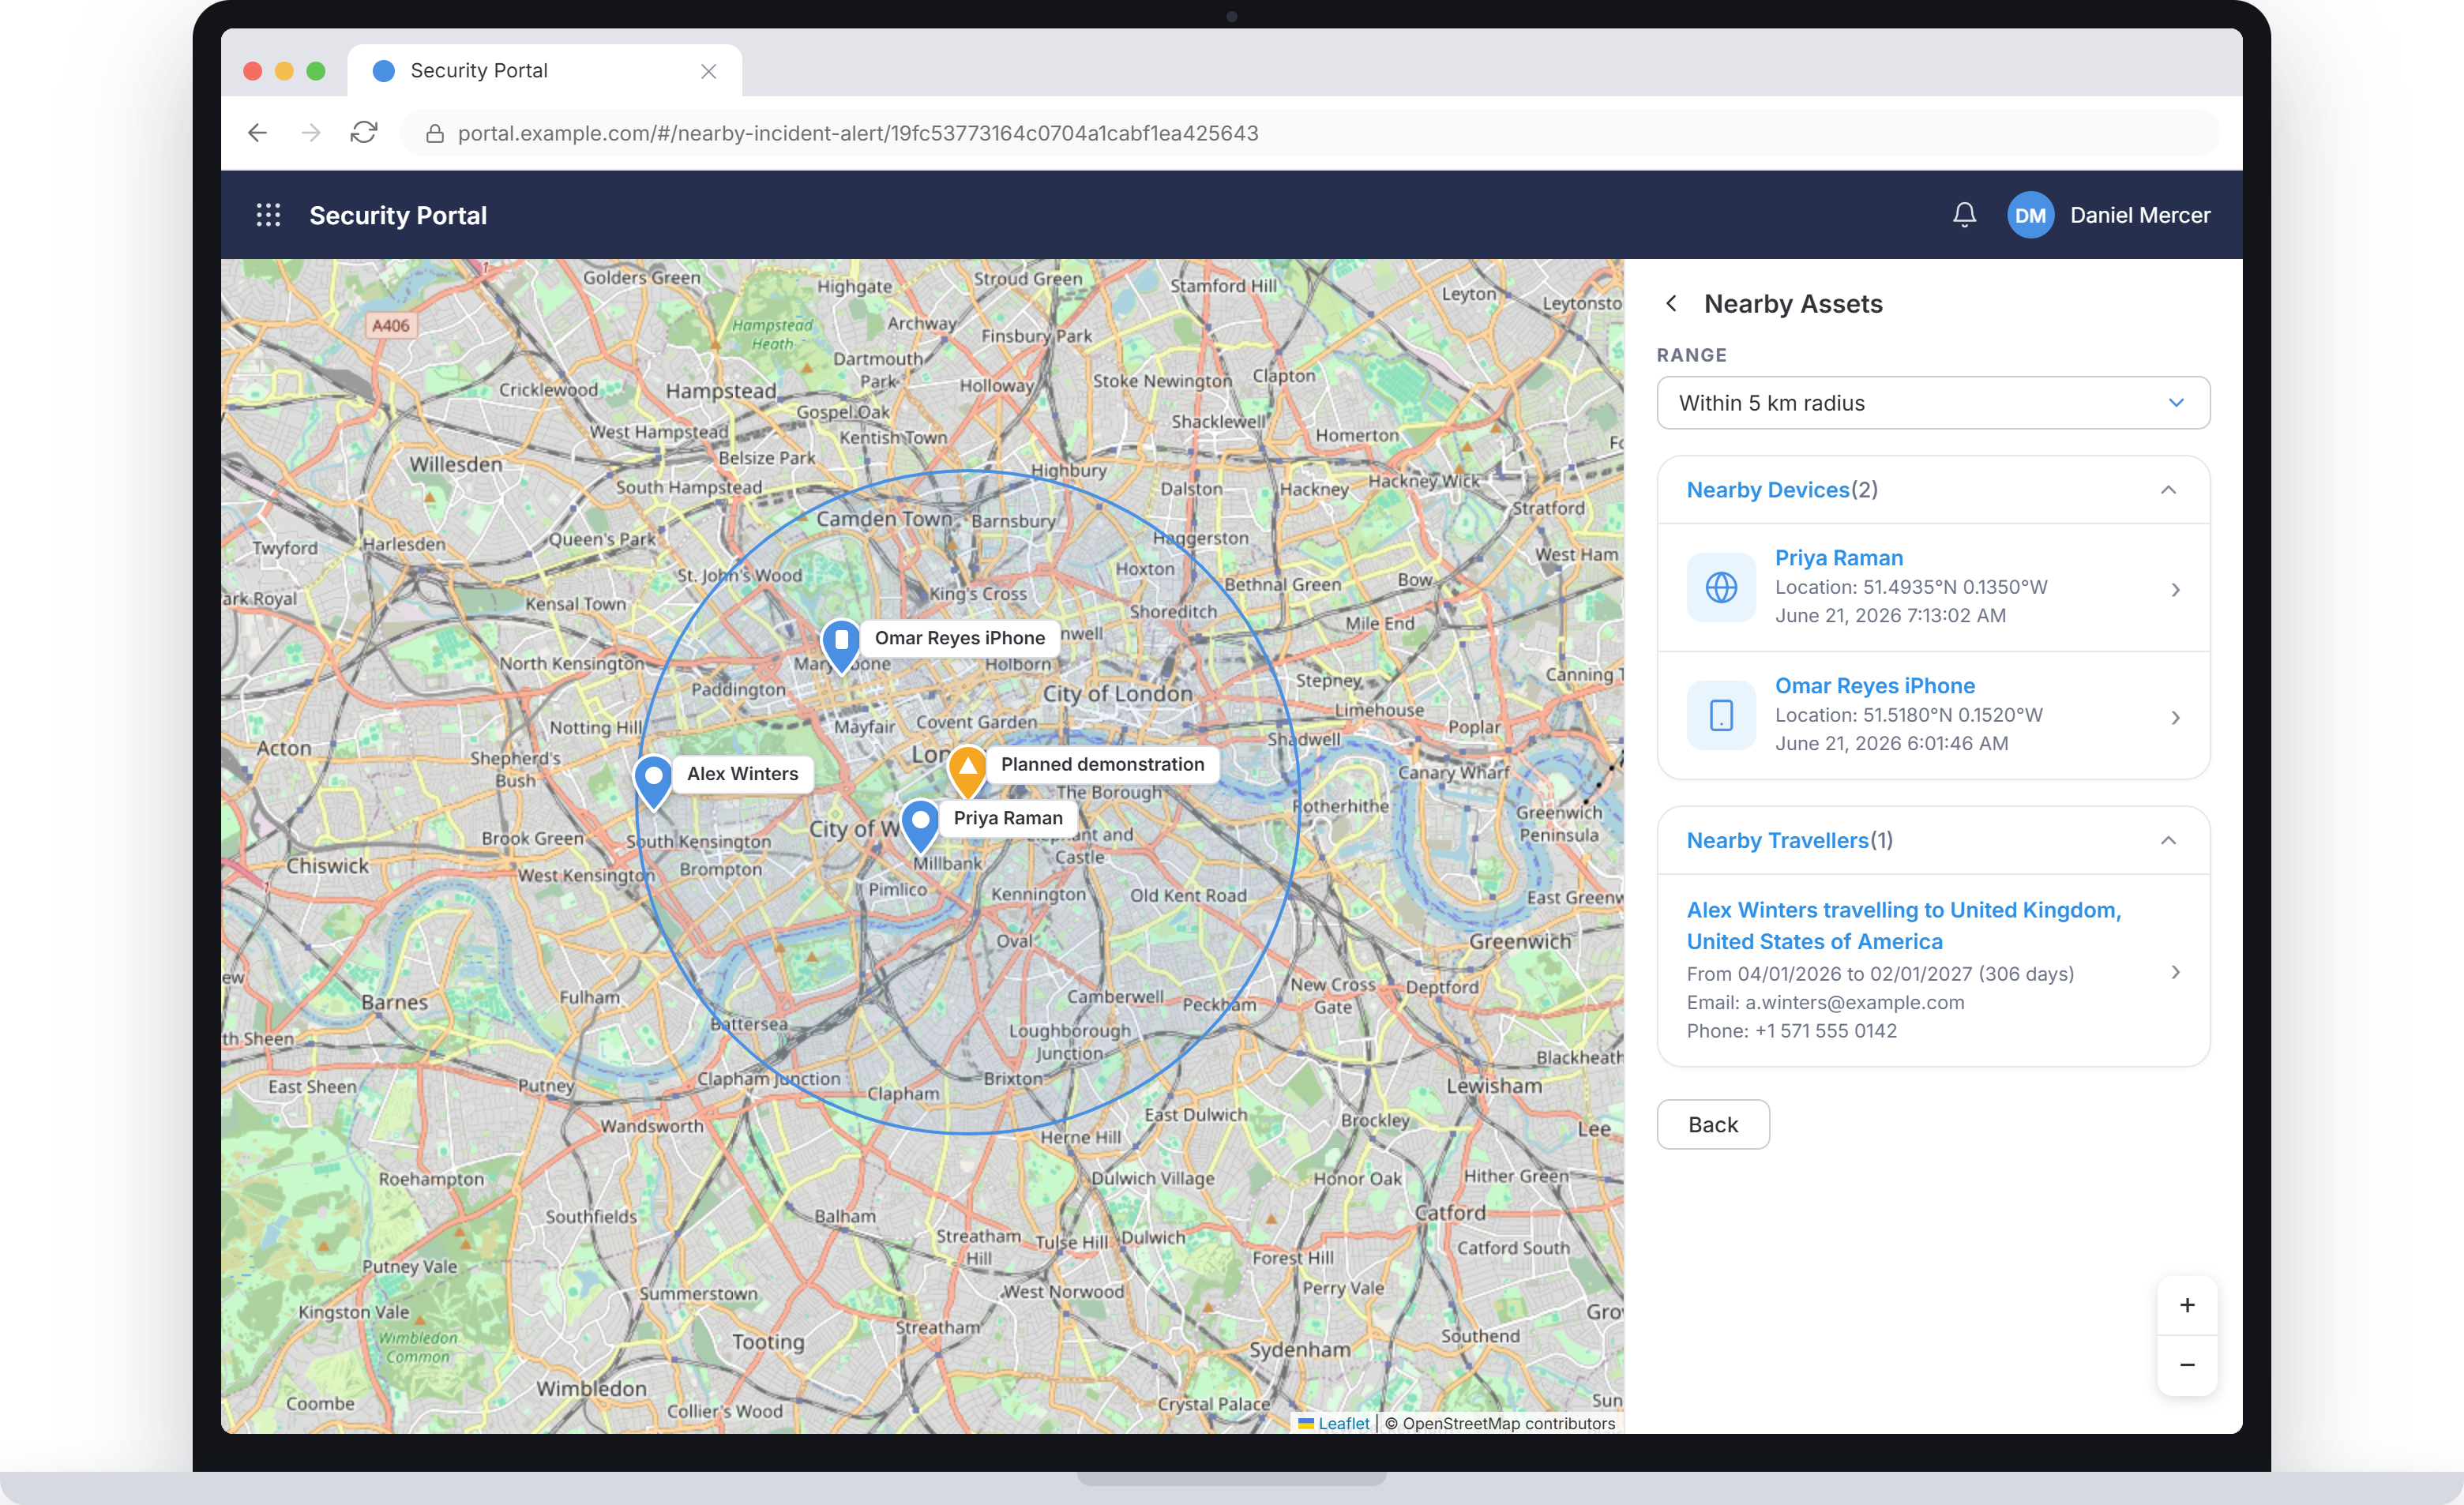Zoom out the map with minus
The height and width of the screenshot is (1505, 2464).
[x=2187, y=1365]
